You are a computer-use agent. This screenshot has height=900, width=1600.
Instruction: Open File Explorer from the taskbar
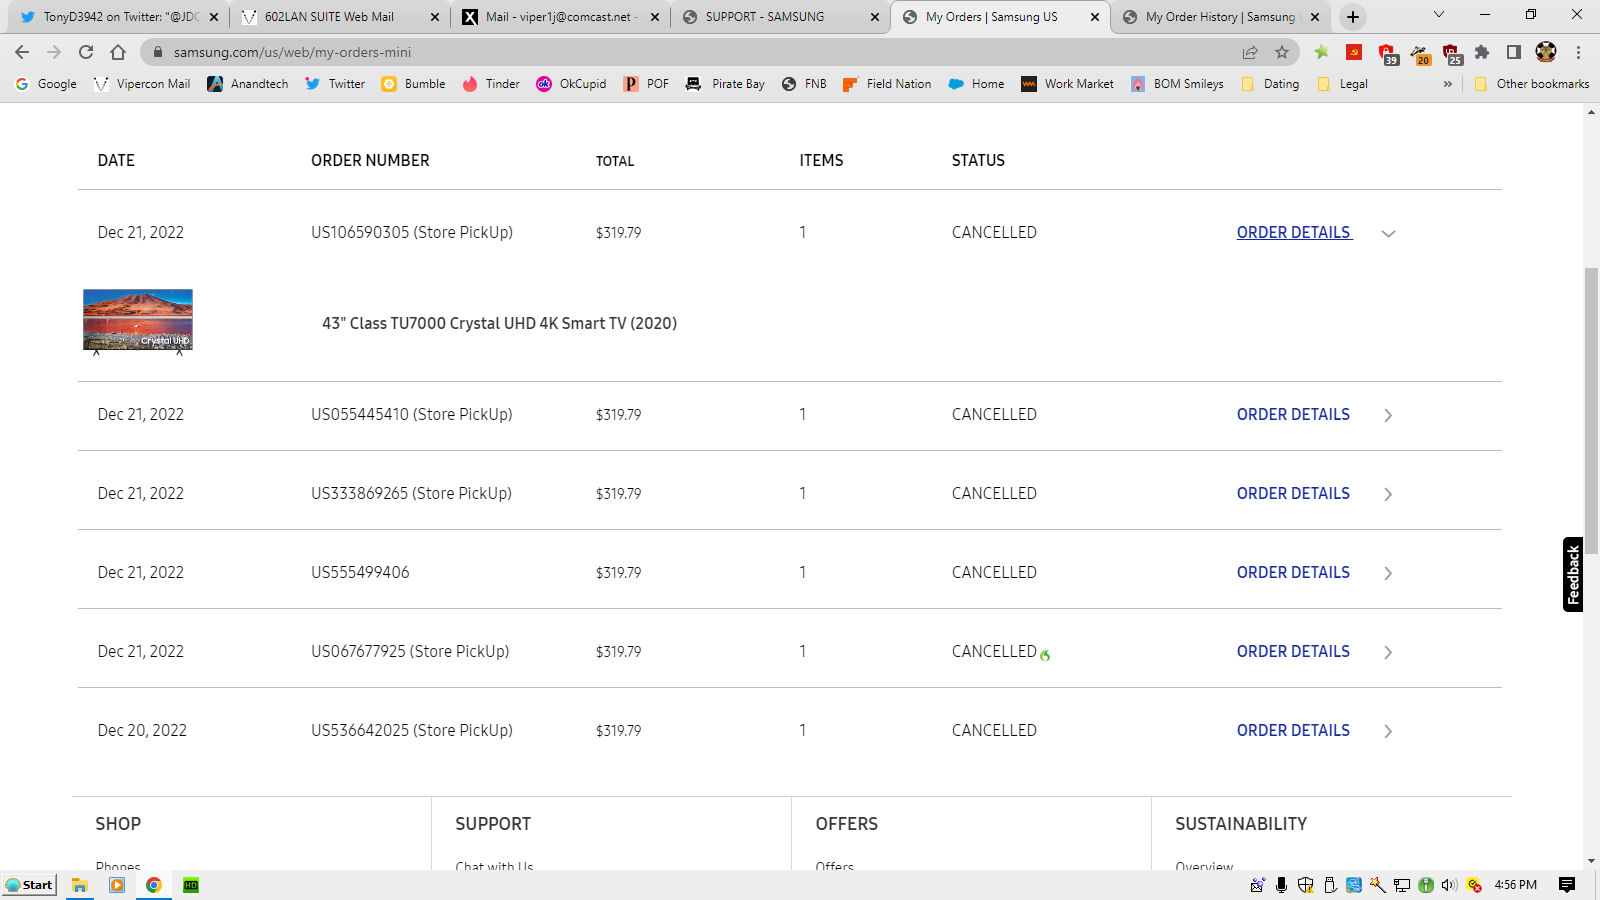[x=80, y=885]
